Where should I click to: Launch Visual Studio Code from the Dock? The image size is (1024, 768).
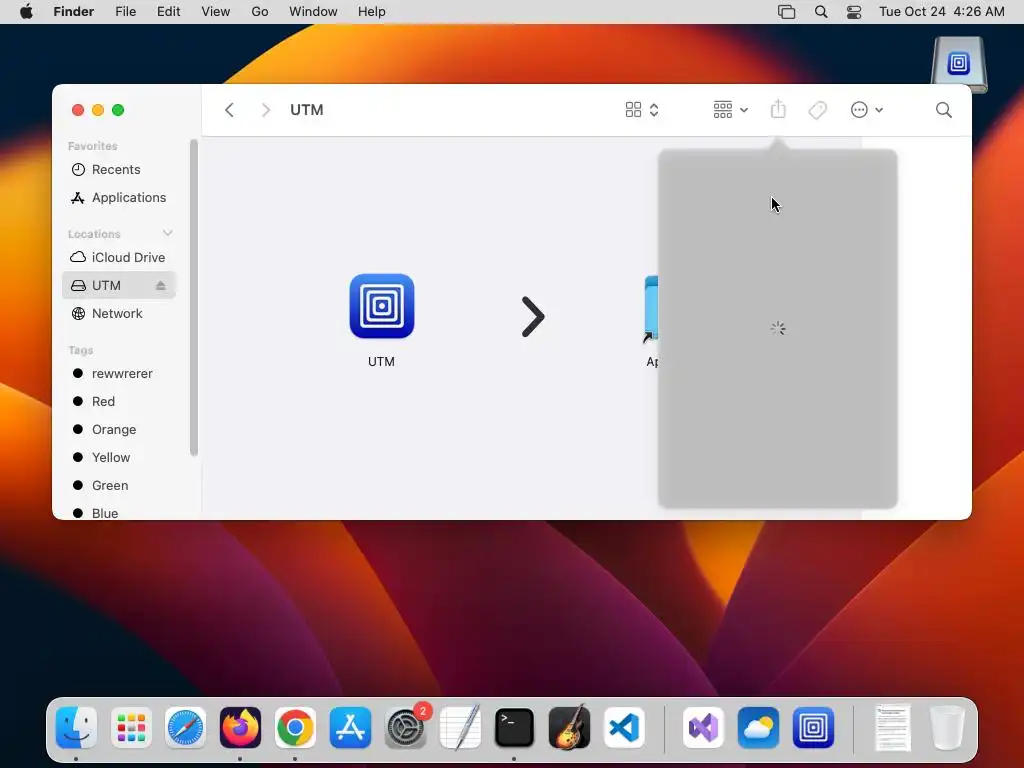tap(624, 728)
